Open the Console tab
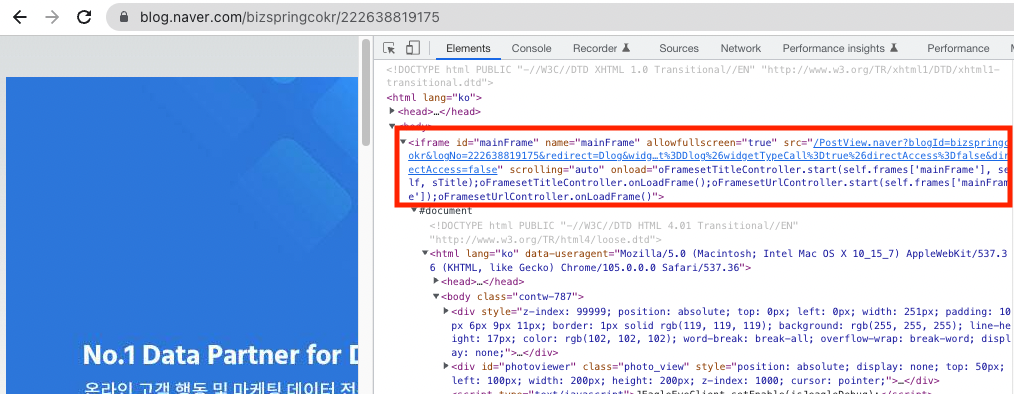Image resolution: width=1014 pixels, height=394 pixels. [x=532, y=49]
